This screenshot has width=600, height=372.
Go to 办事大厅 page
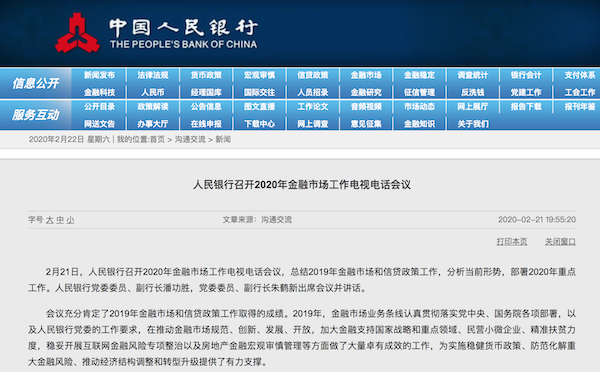click(x=153, y=124)
